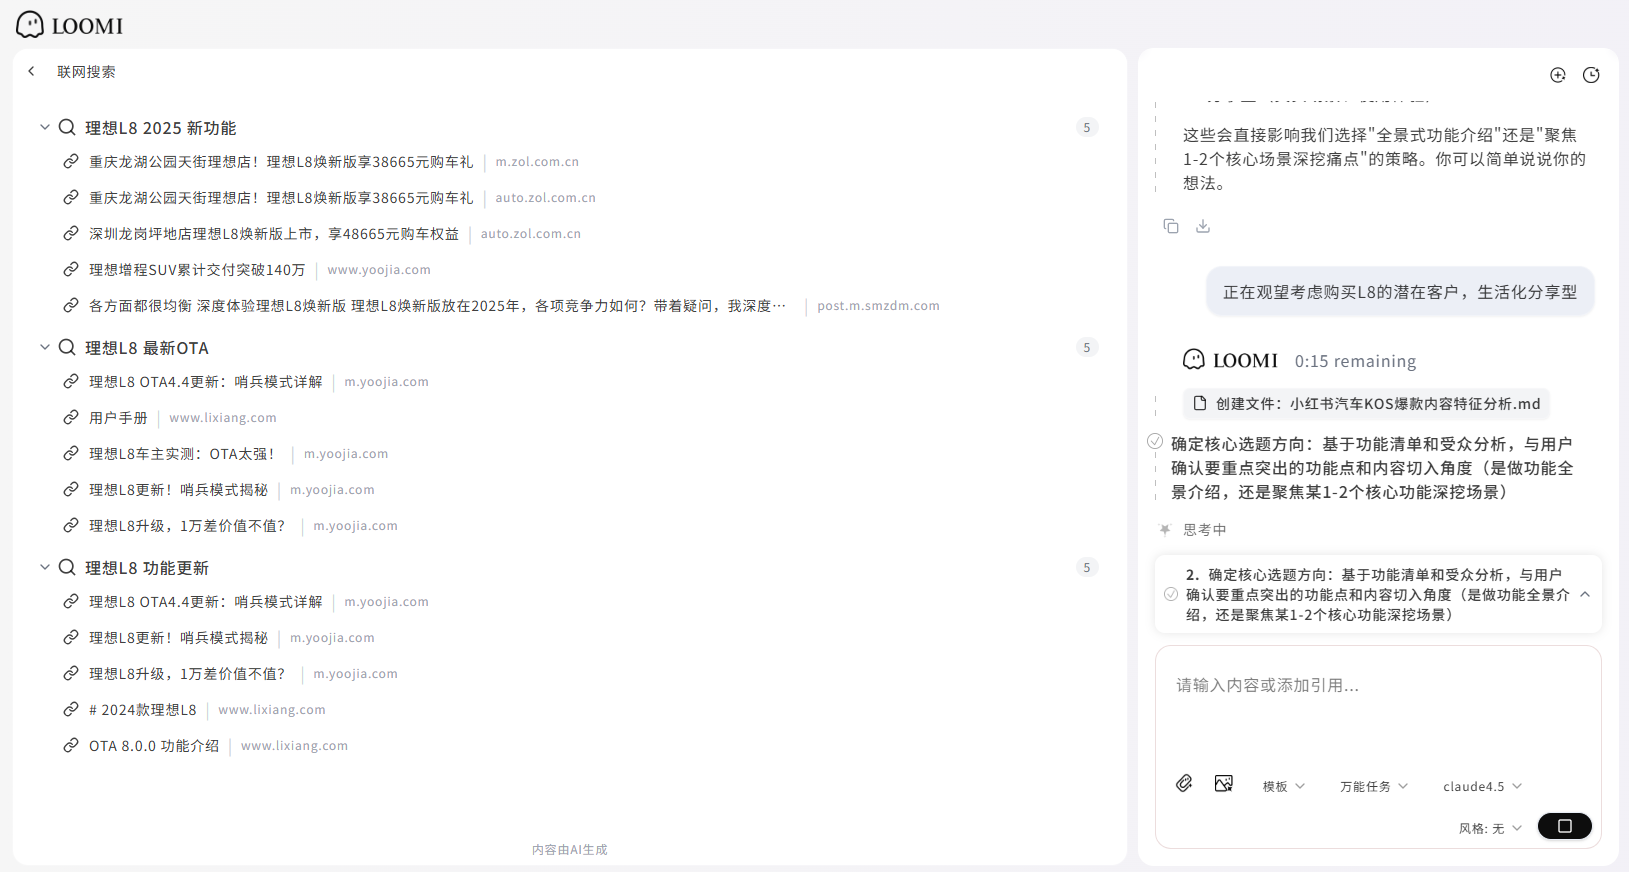Click the back arrow beside 联网搜索
1629x872 pixels.
[32, 71]
